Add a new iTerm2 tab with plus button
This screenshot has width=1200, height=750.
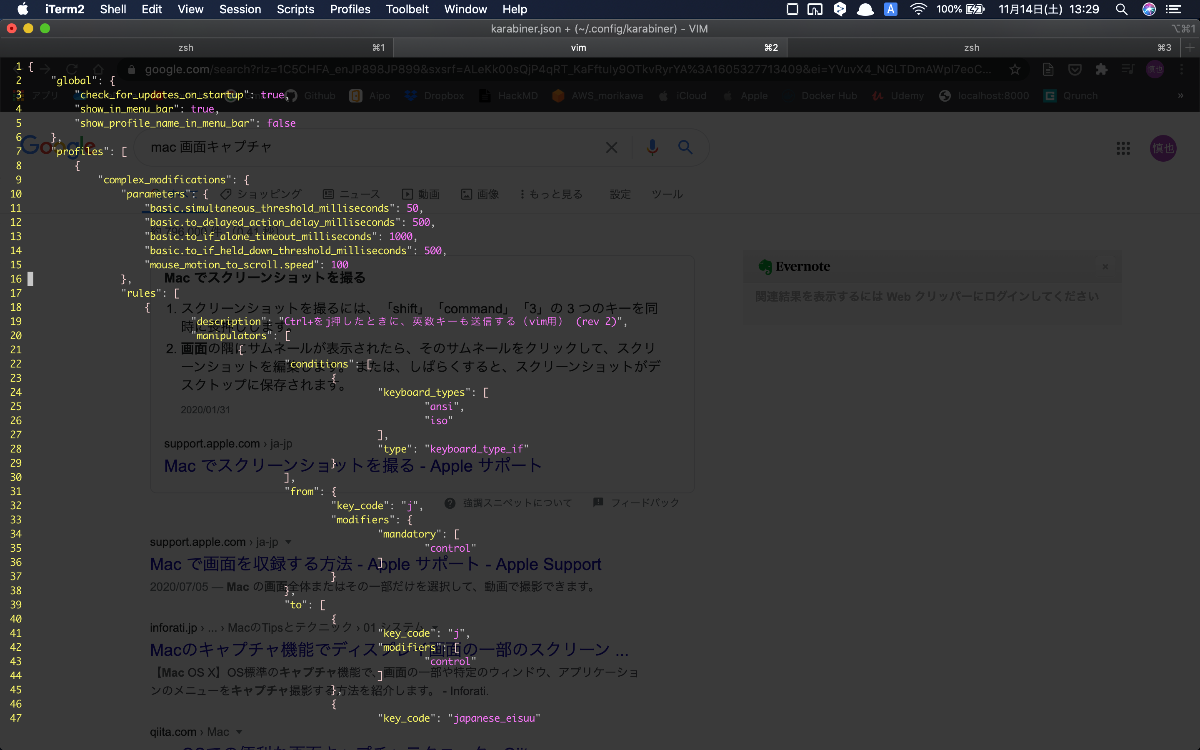1189,48
